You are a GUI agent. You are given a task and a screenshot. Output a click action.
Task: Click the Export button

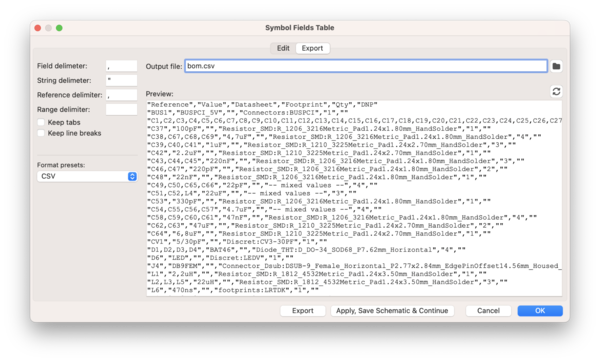tap(303, 311)
